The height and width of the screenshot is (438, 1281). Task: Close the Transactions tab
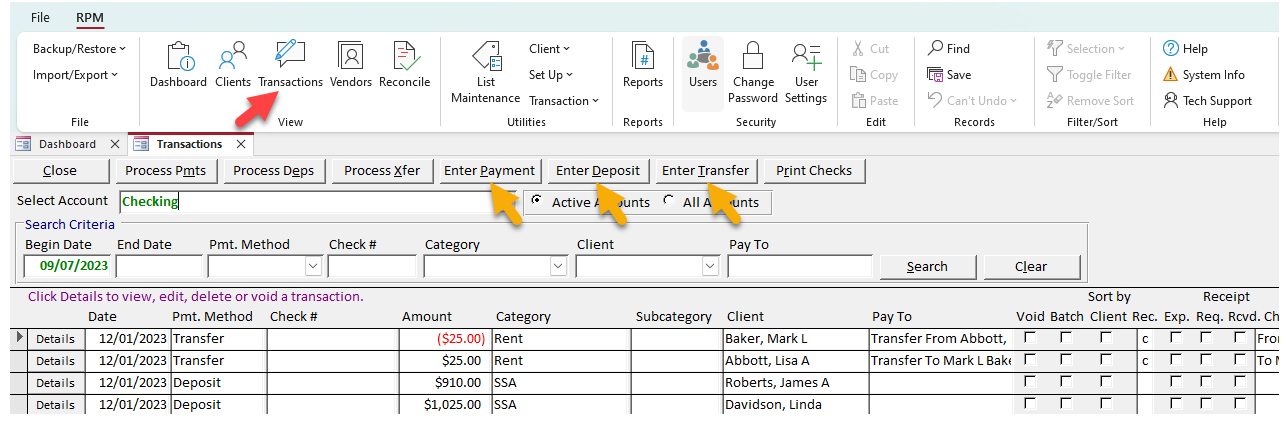click(x=241, y=144)
